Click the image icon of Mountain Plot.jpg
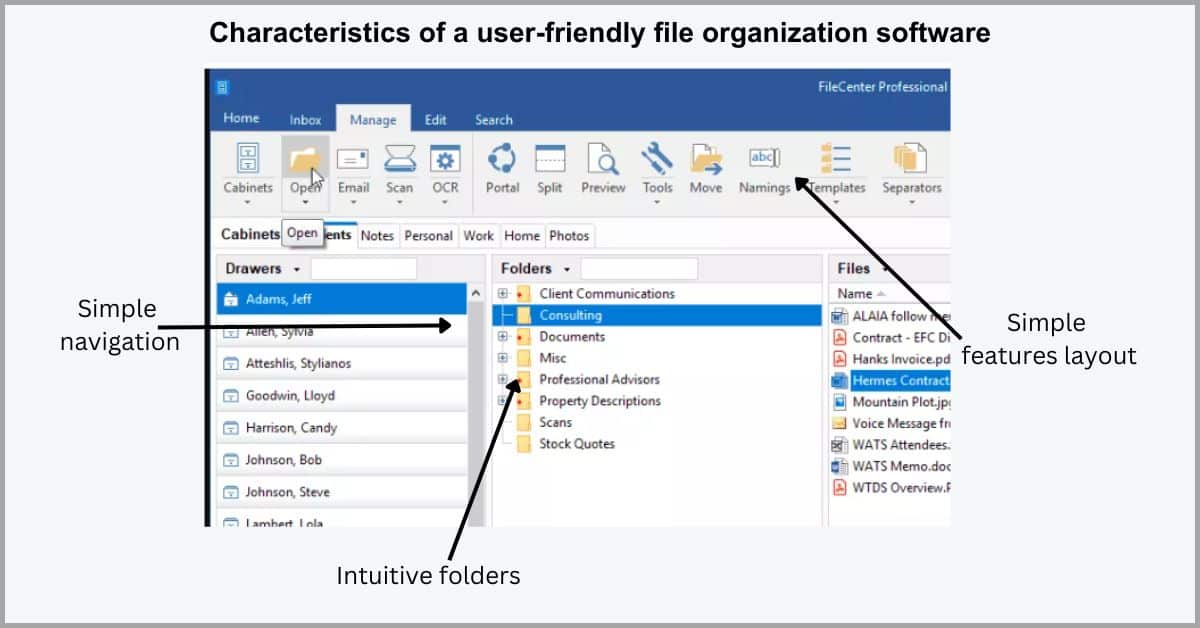1200x628 pixels. (840, 402)
